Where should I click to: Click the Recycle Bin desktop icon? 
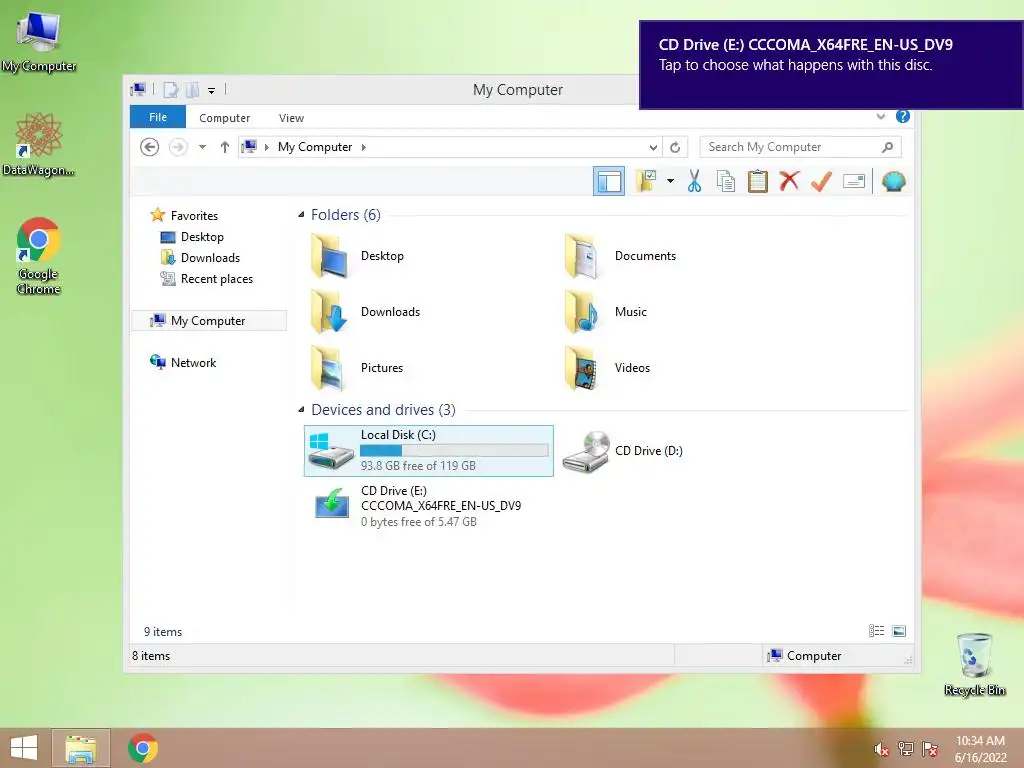[974, 664]
